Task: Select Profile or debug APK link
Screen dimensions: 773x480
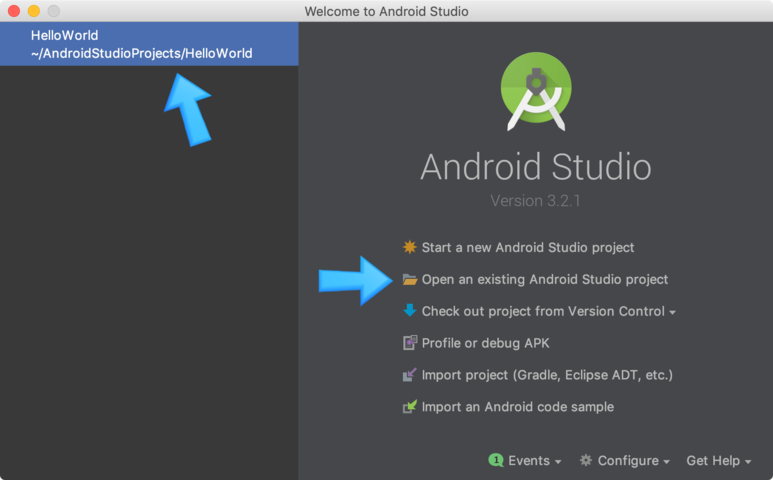Action: point(486,343)
